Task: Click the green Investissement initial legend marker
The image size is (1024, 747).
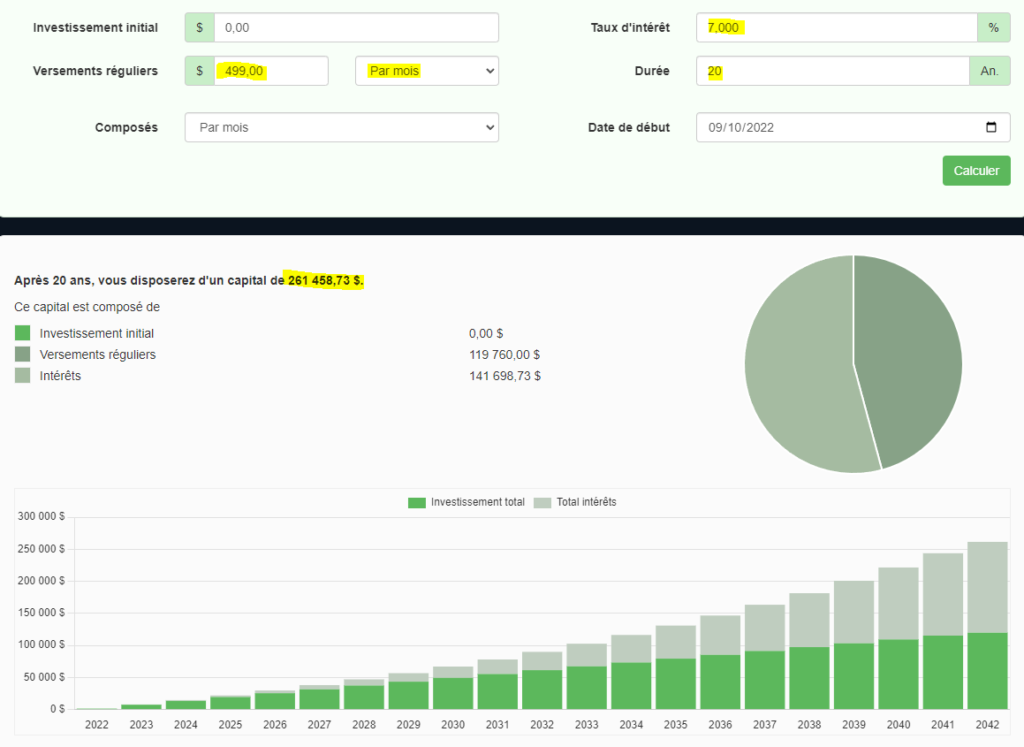Action: pos(21,332)
